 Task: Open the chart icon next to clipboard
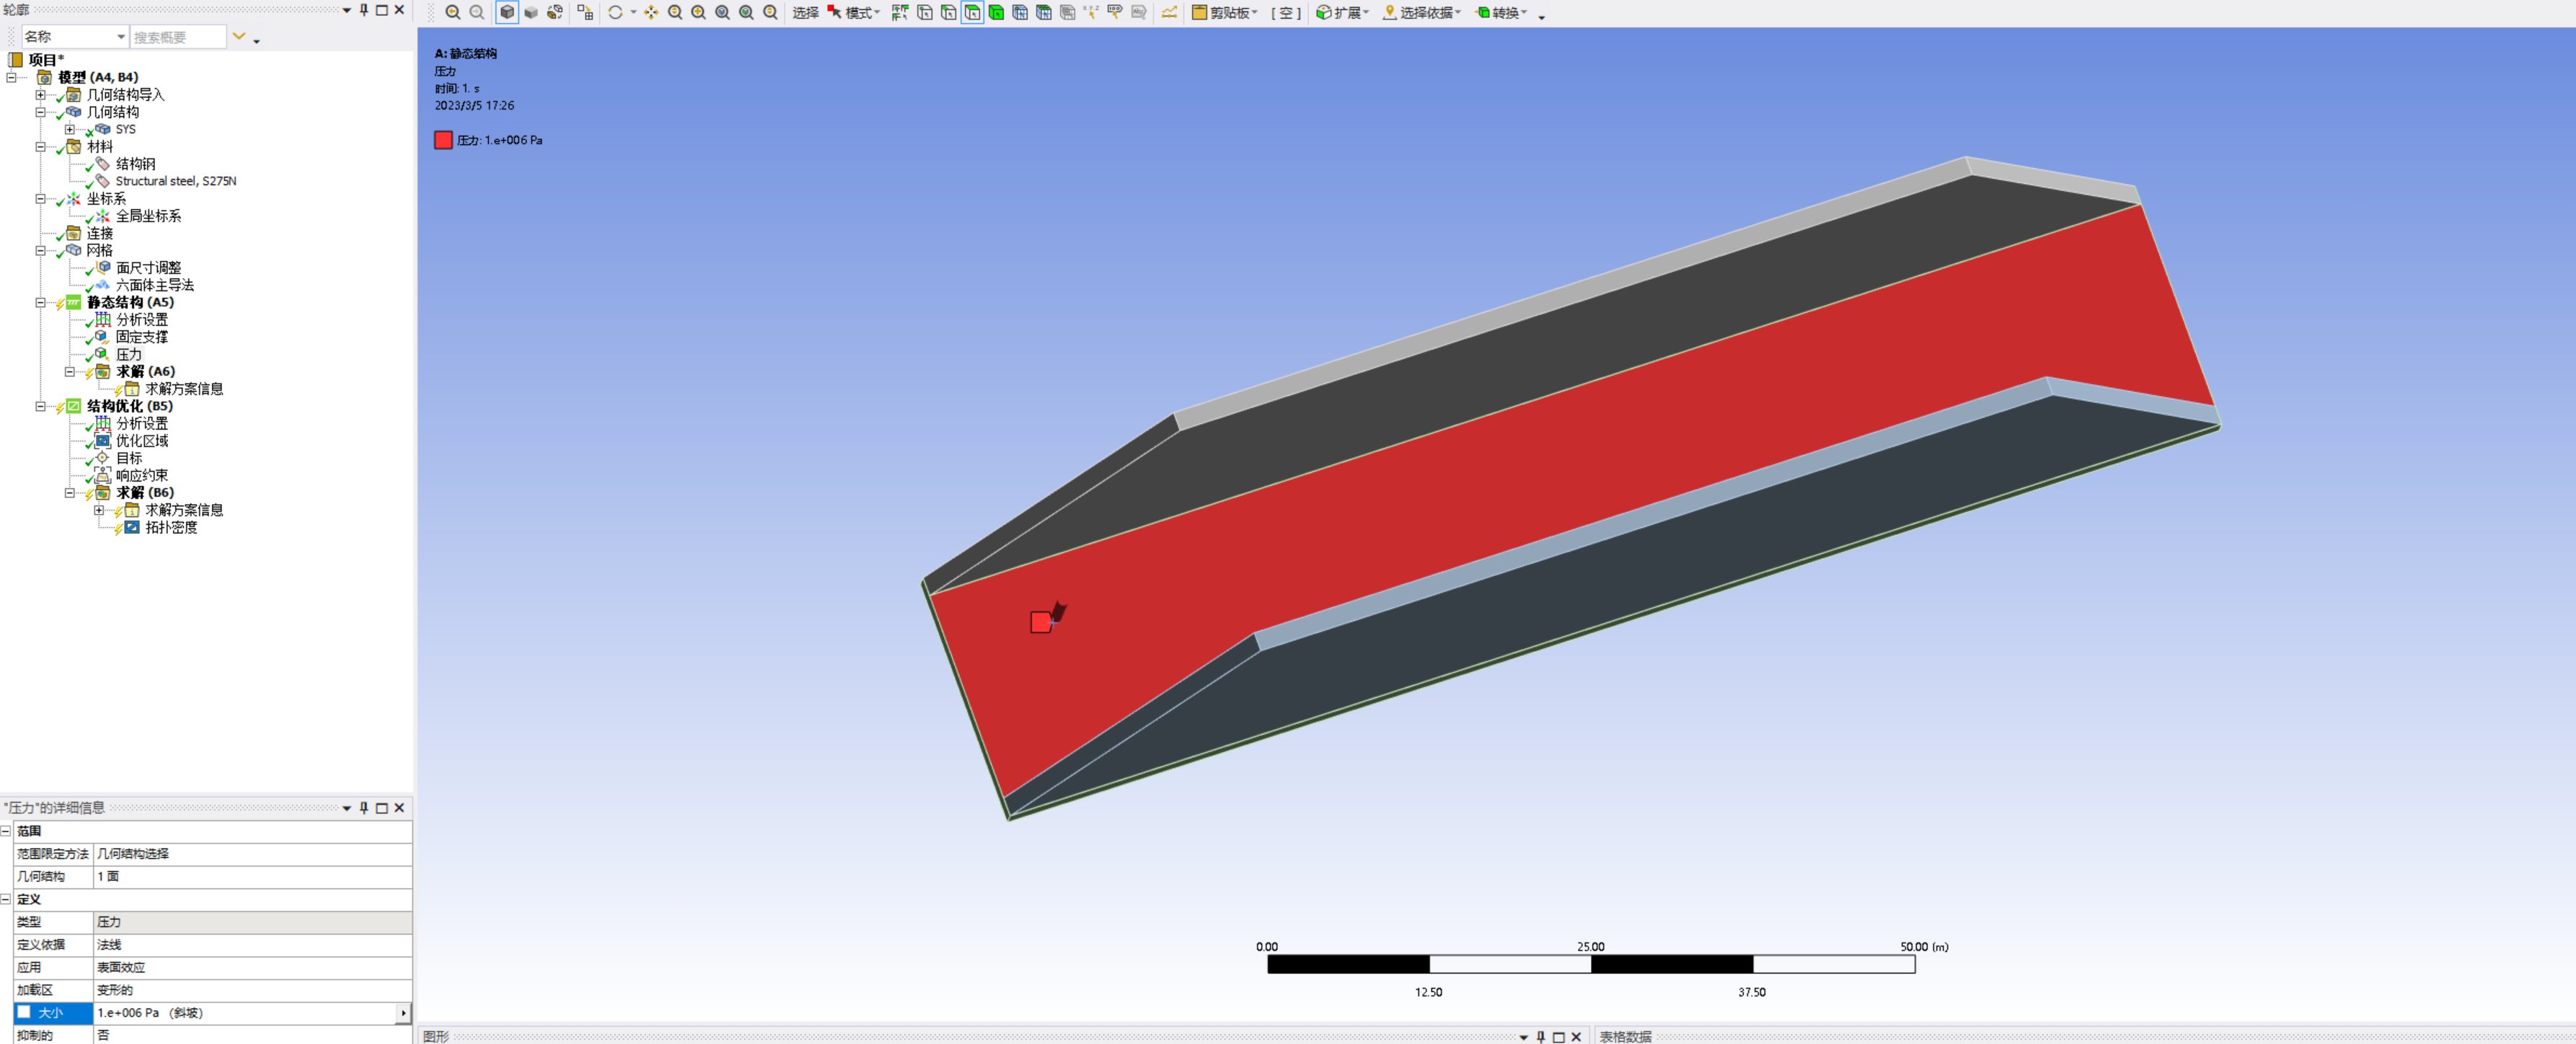pyautogui.click(x=1168, y=13)
